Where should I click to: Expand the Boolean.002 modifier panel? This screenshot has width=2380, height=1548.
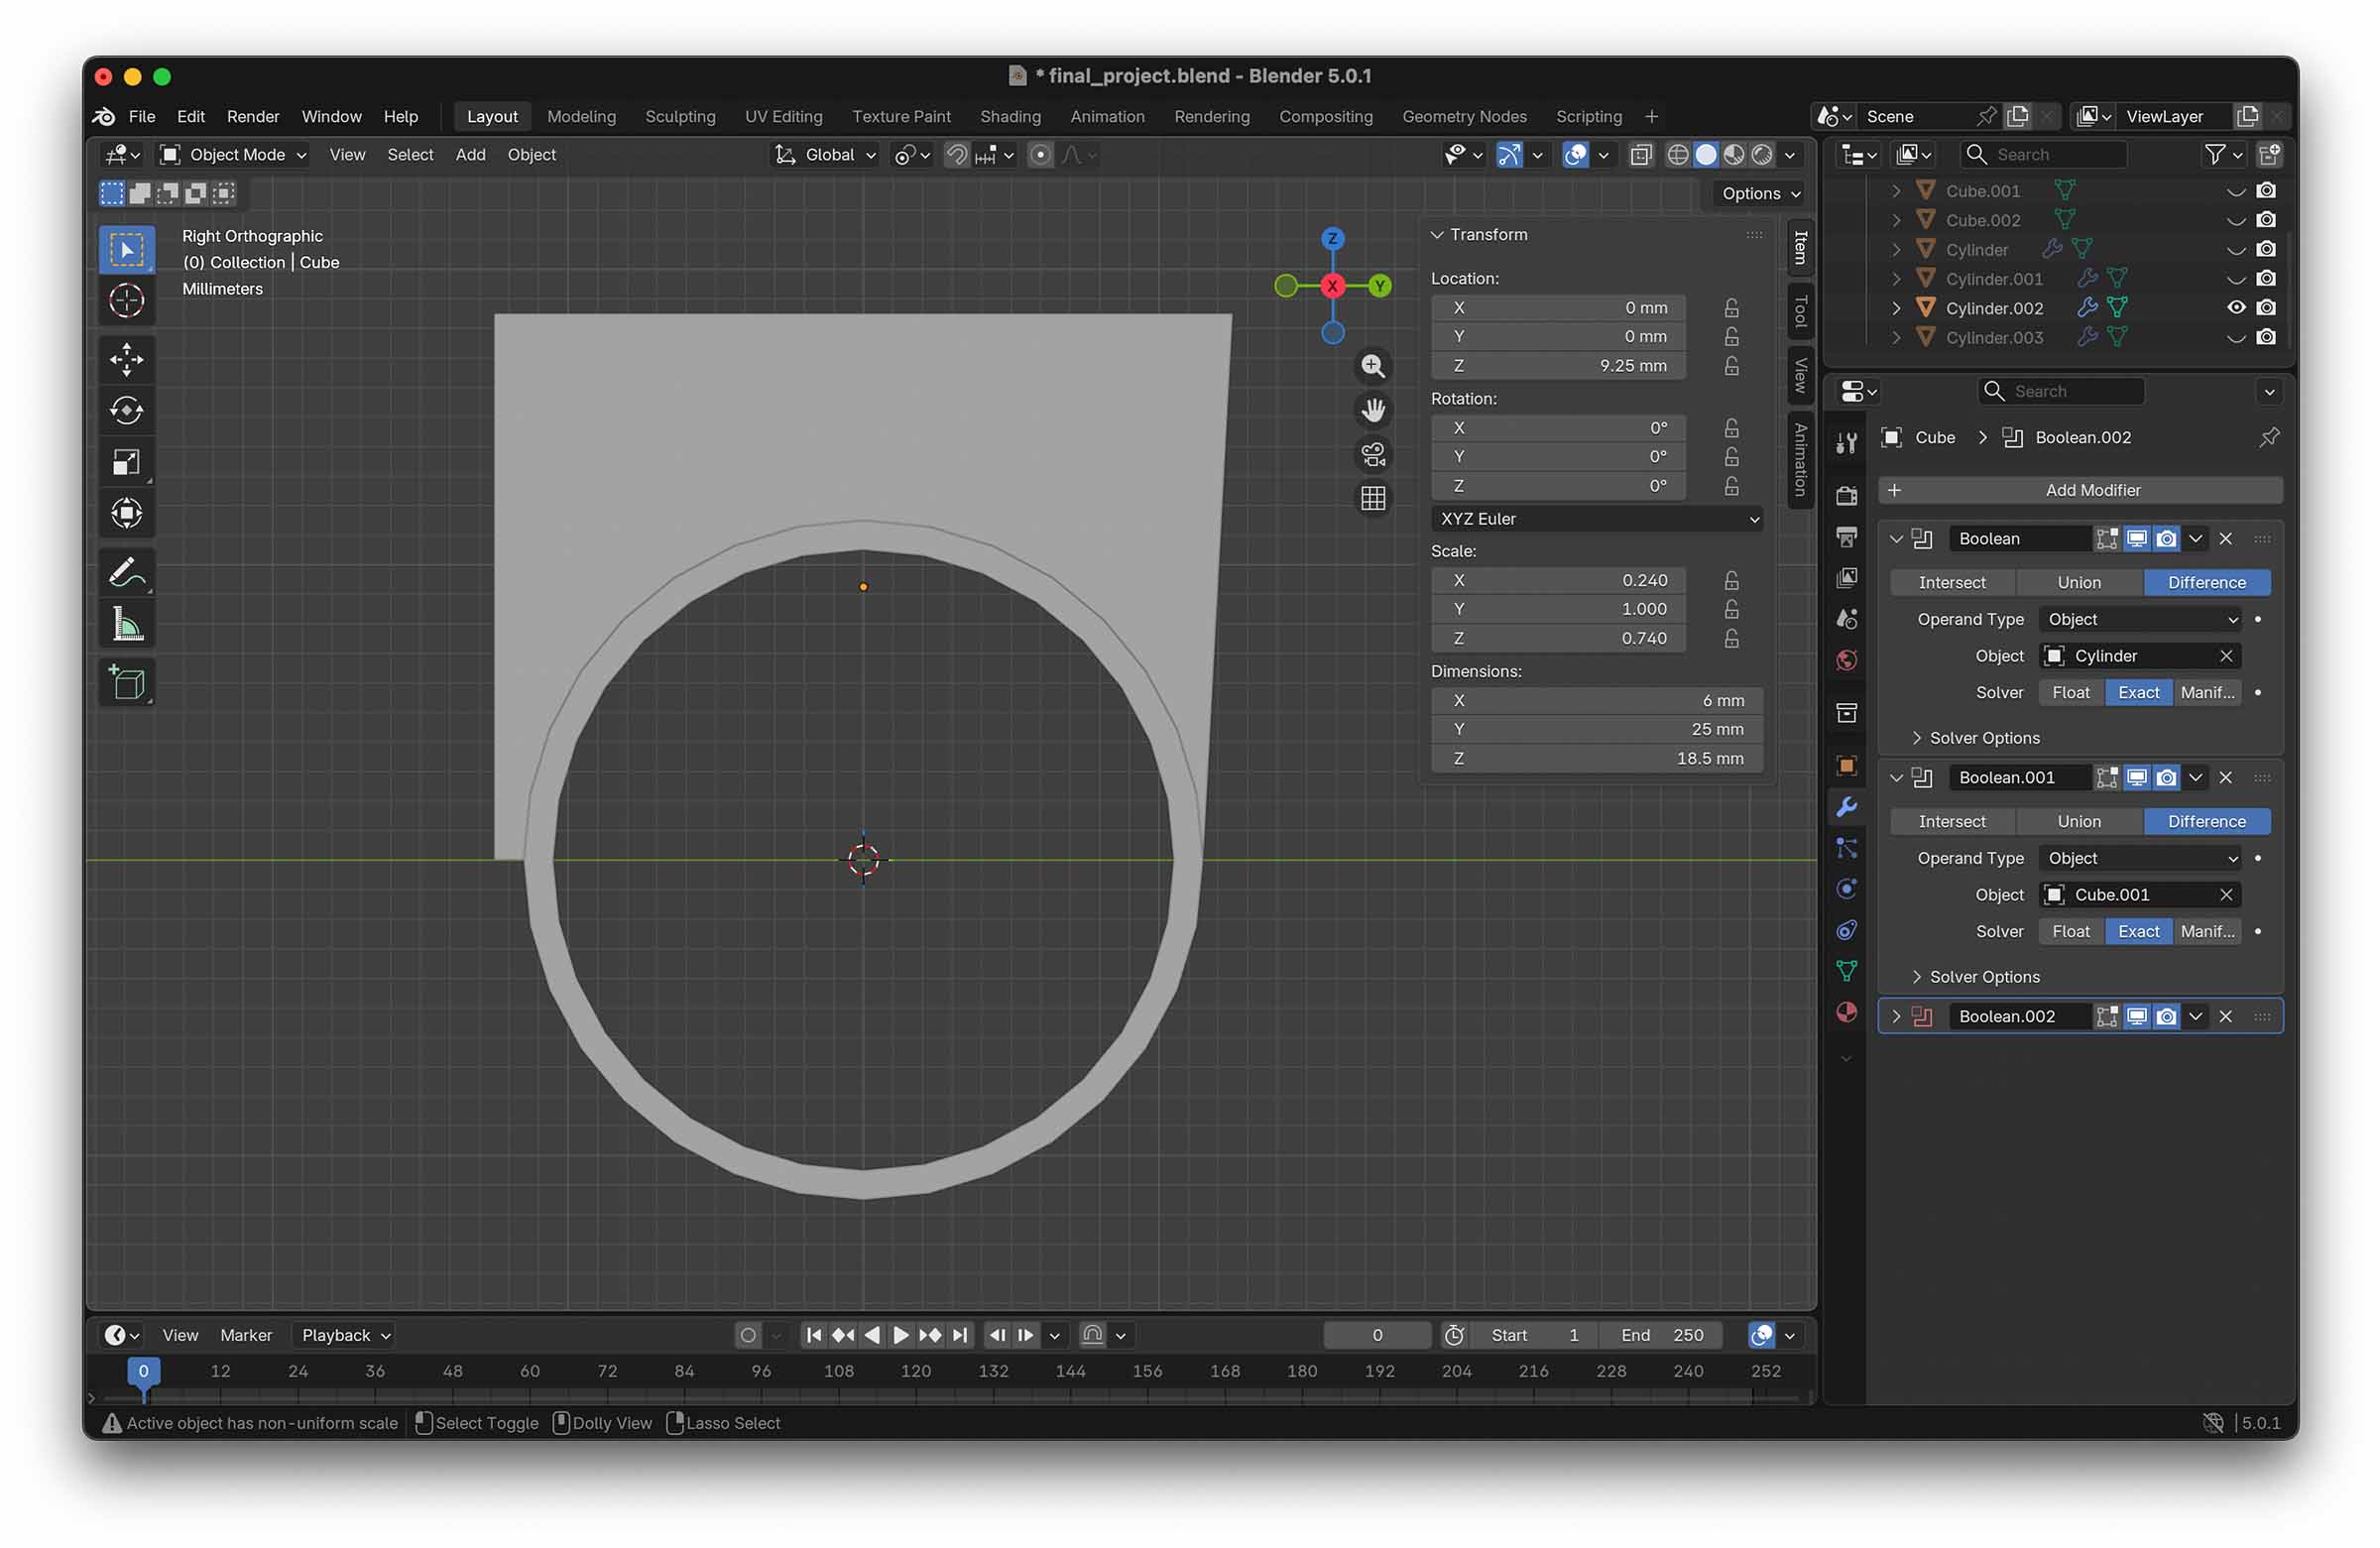1896,1016
